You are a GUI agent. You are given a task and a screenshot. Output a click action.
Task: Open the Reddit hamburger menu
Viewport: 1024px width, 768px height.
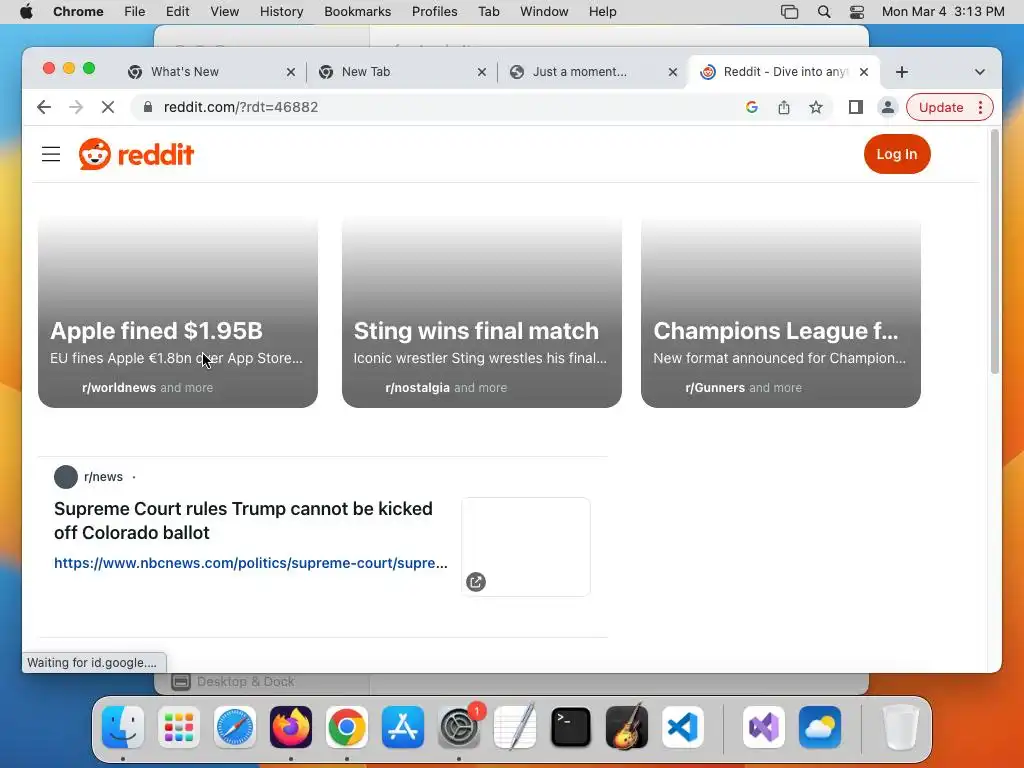point(51,154)
